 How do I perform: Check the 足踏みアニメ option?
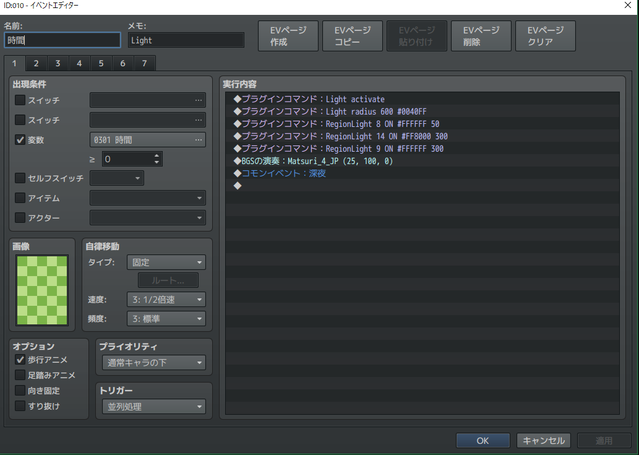click(x=20, y=375)
